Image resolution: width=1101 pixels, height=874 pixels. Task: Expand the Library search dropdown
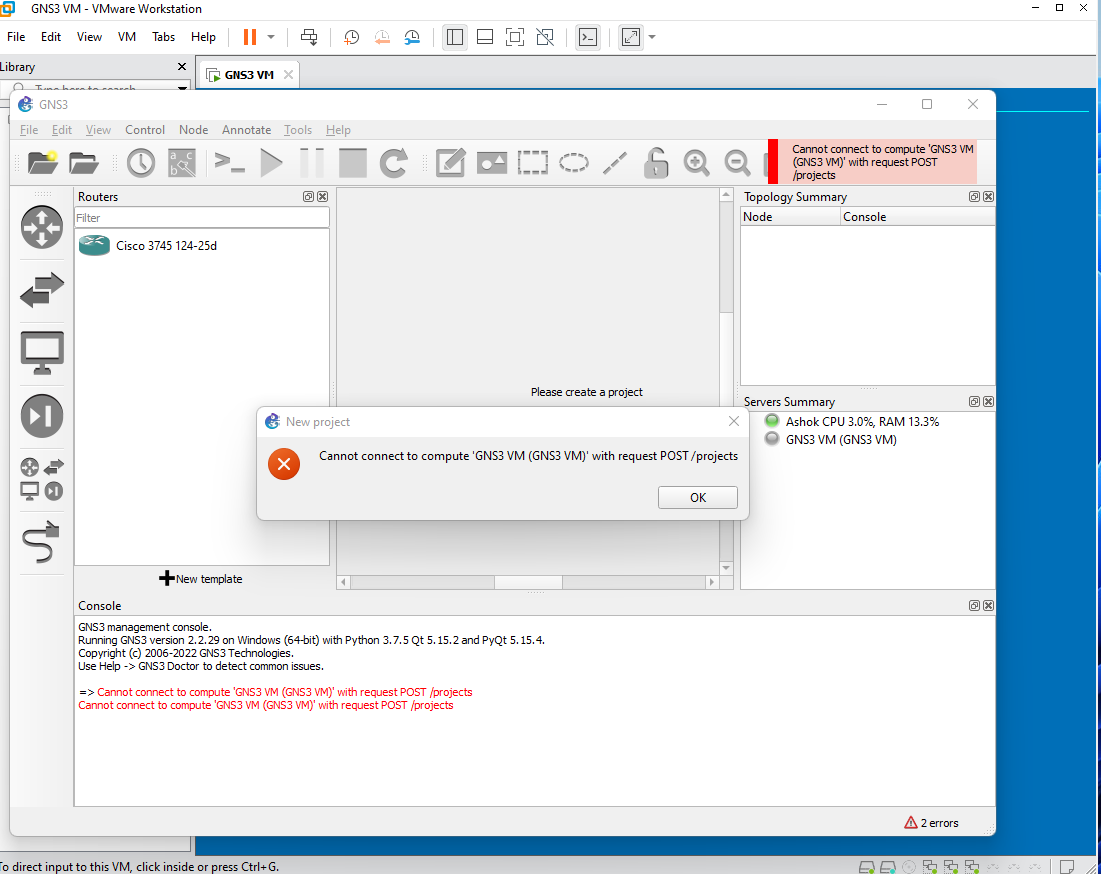point(182,89)
